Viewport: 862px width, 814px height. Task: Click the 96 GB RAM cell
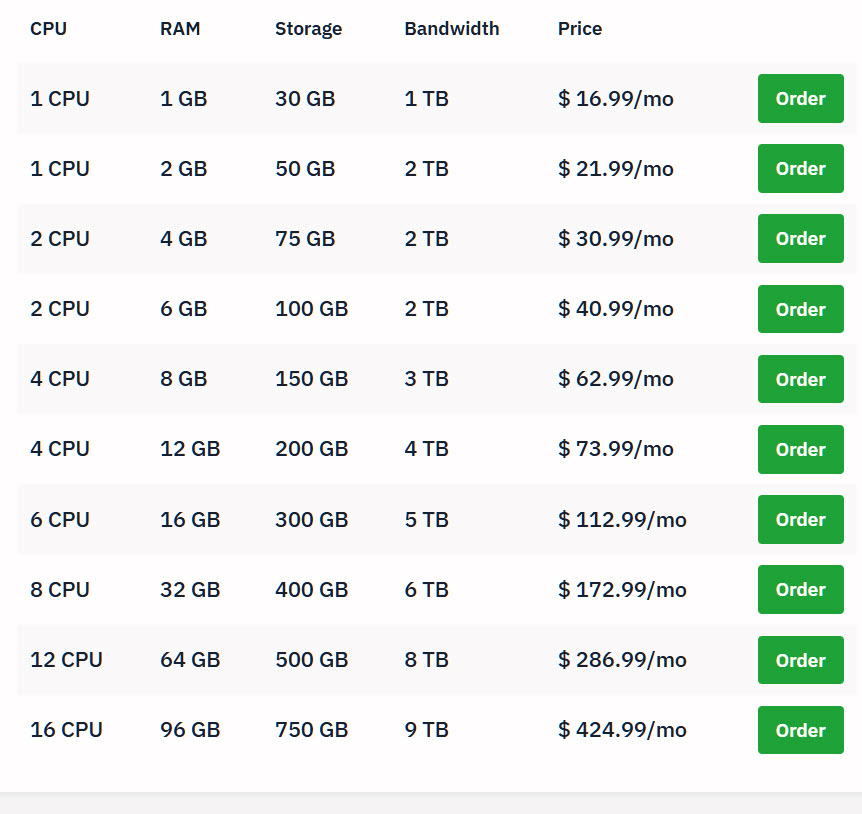[190, 730]
